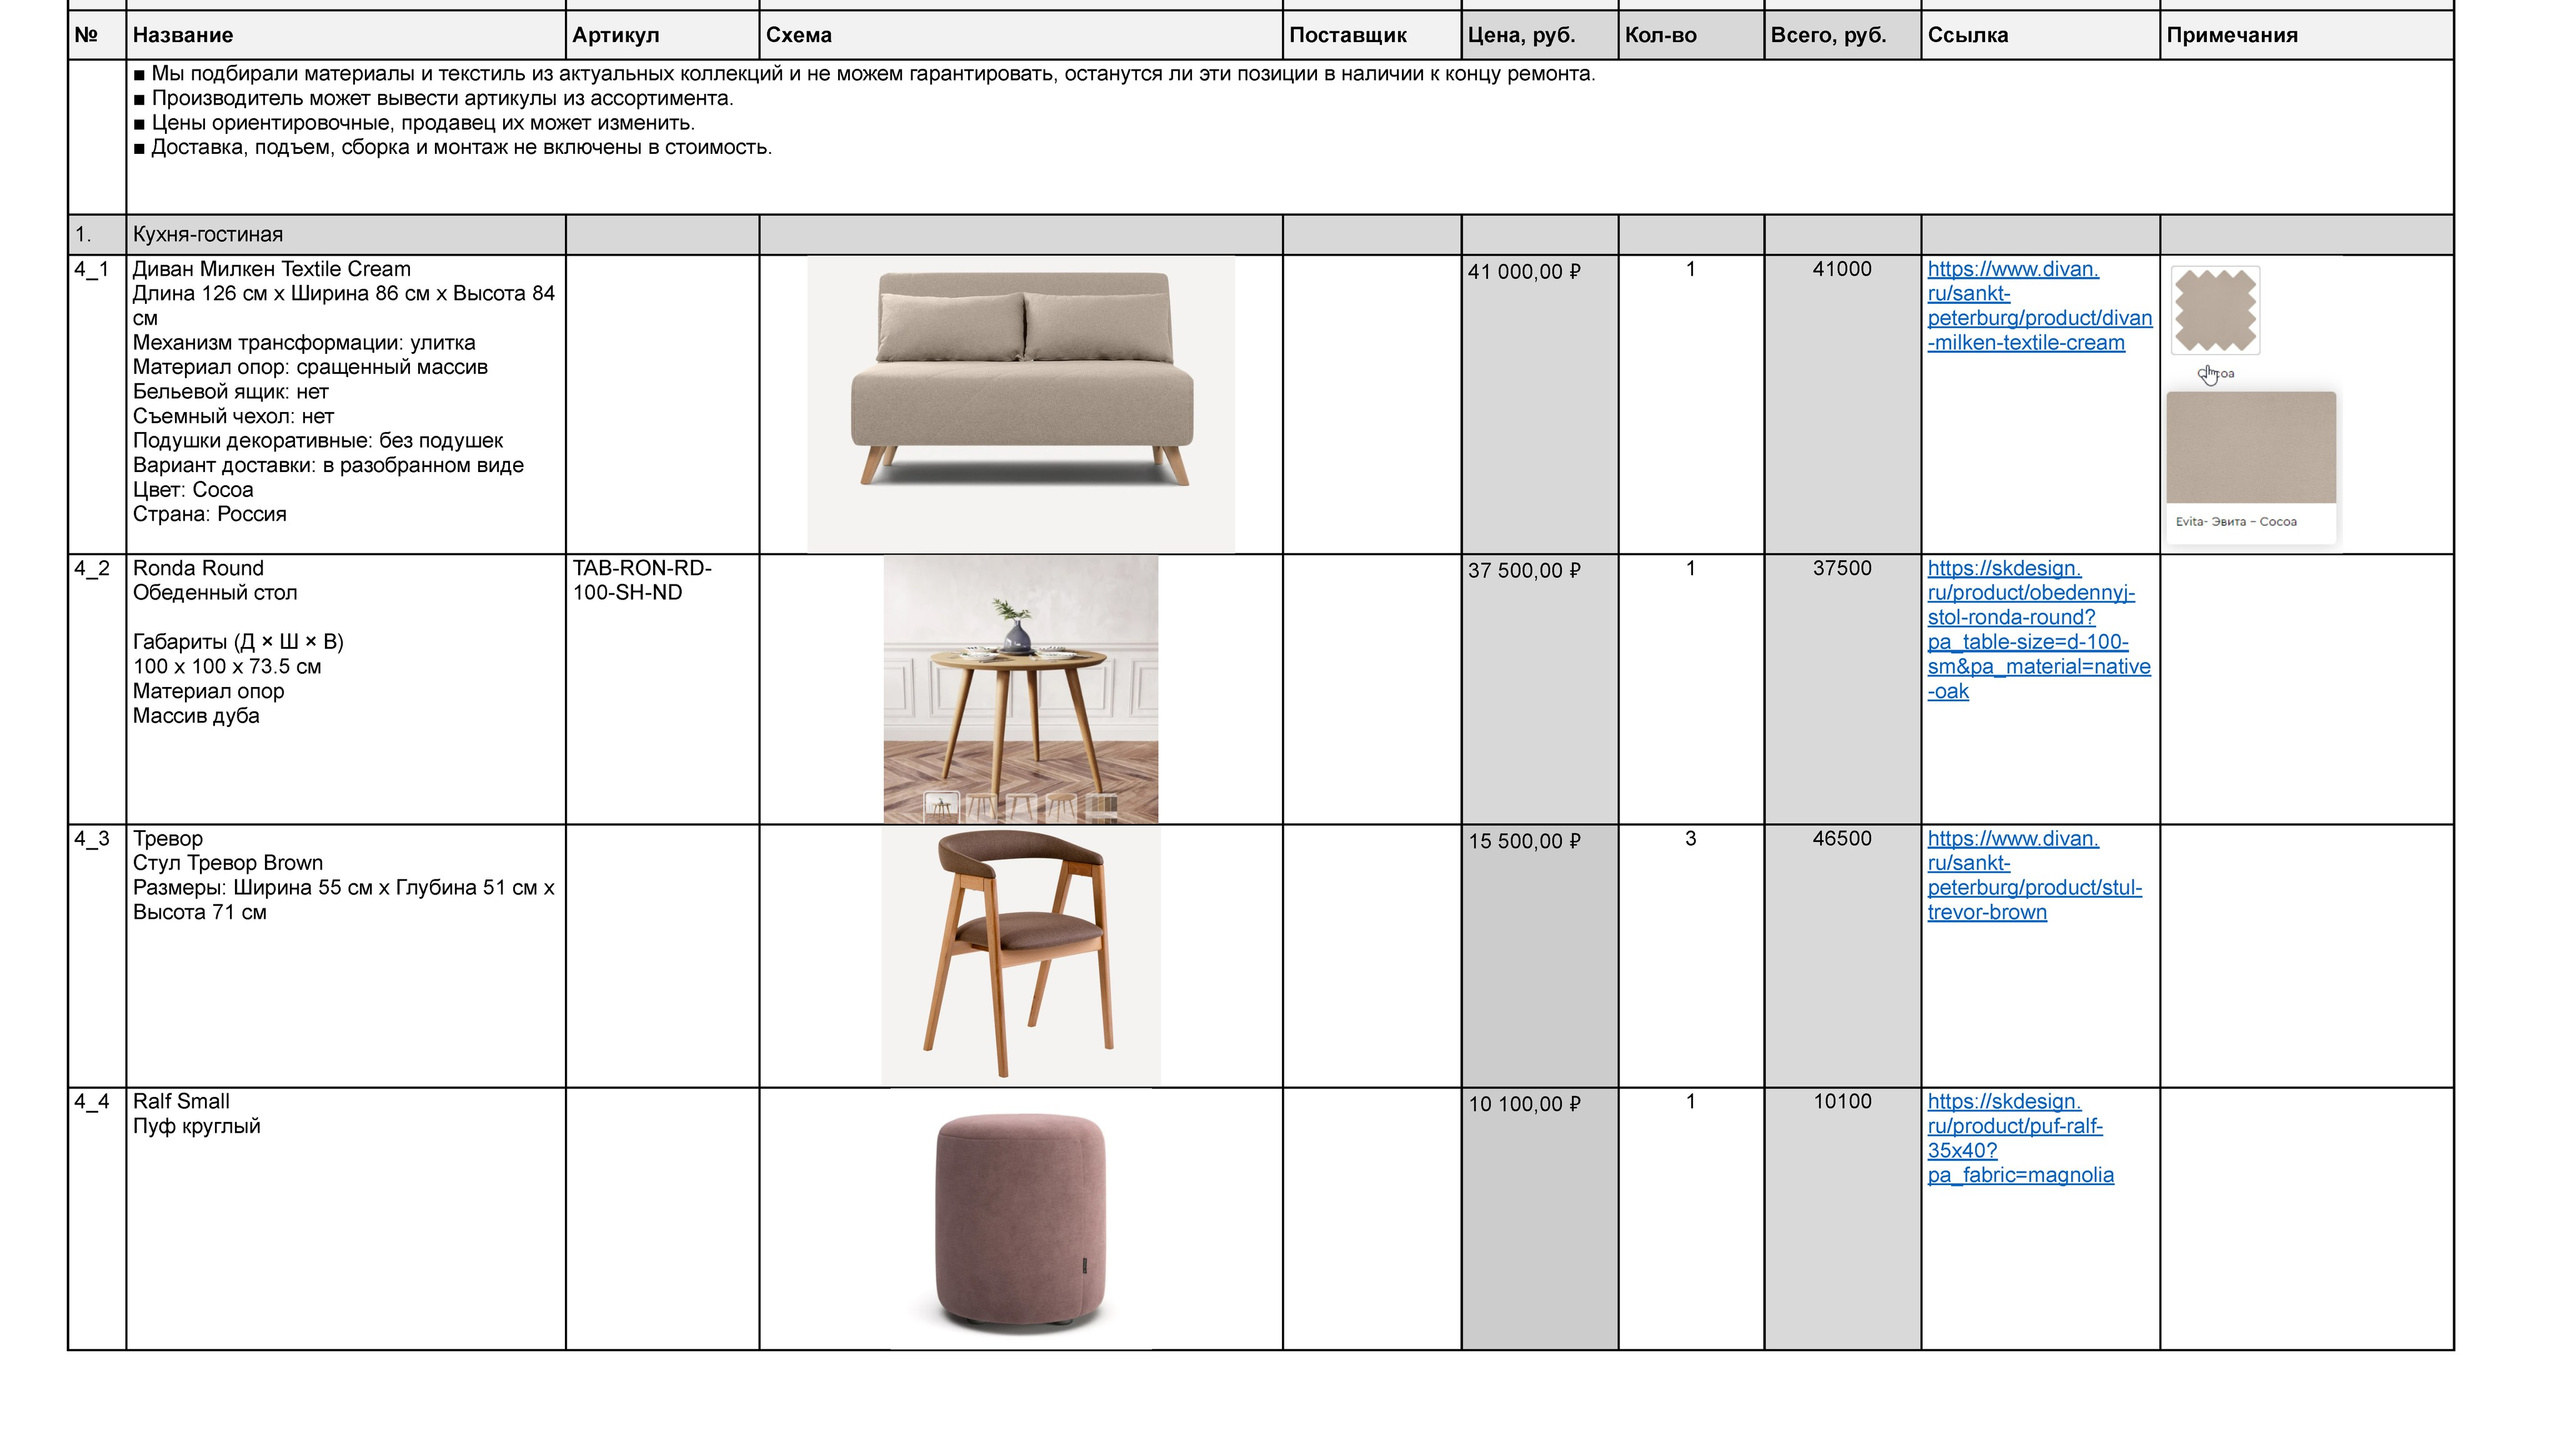Select the Тревор Brown chair image
Screen dimensions: 2560x1440
pos(1020,955)
